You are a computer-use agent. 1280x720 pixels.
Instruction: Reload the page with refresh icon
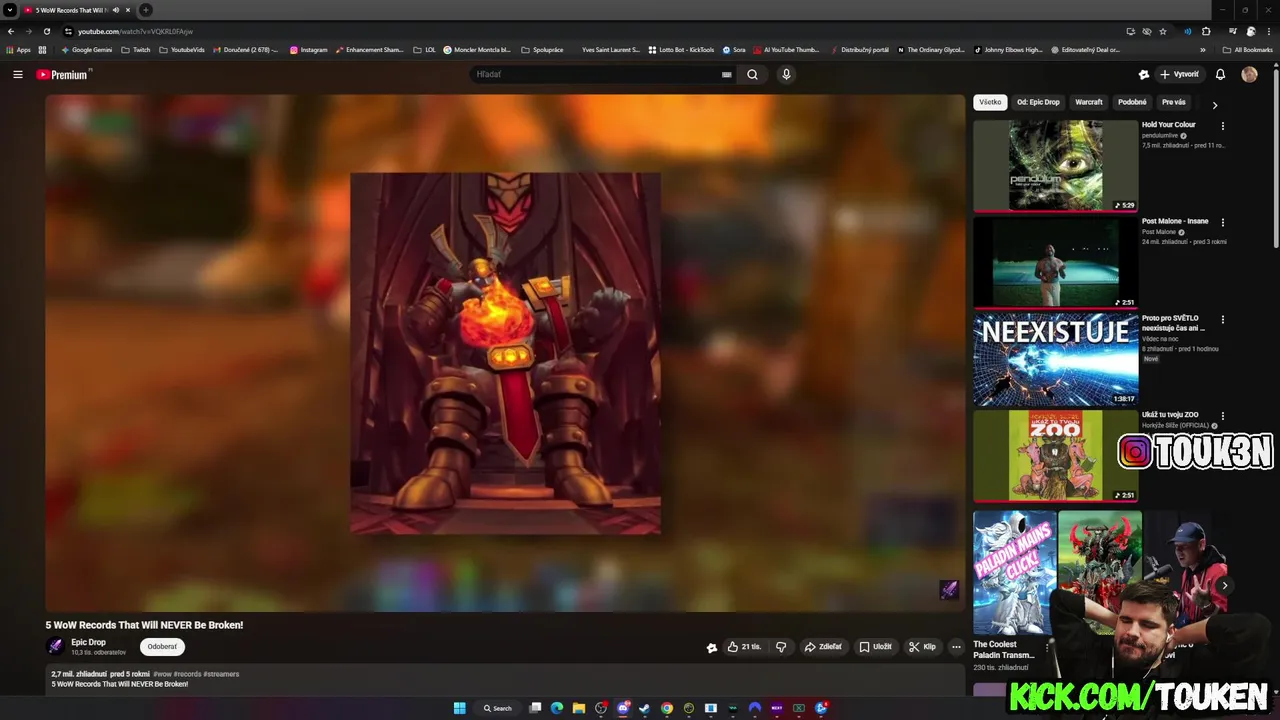coord(47,31)
